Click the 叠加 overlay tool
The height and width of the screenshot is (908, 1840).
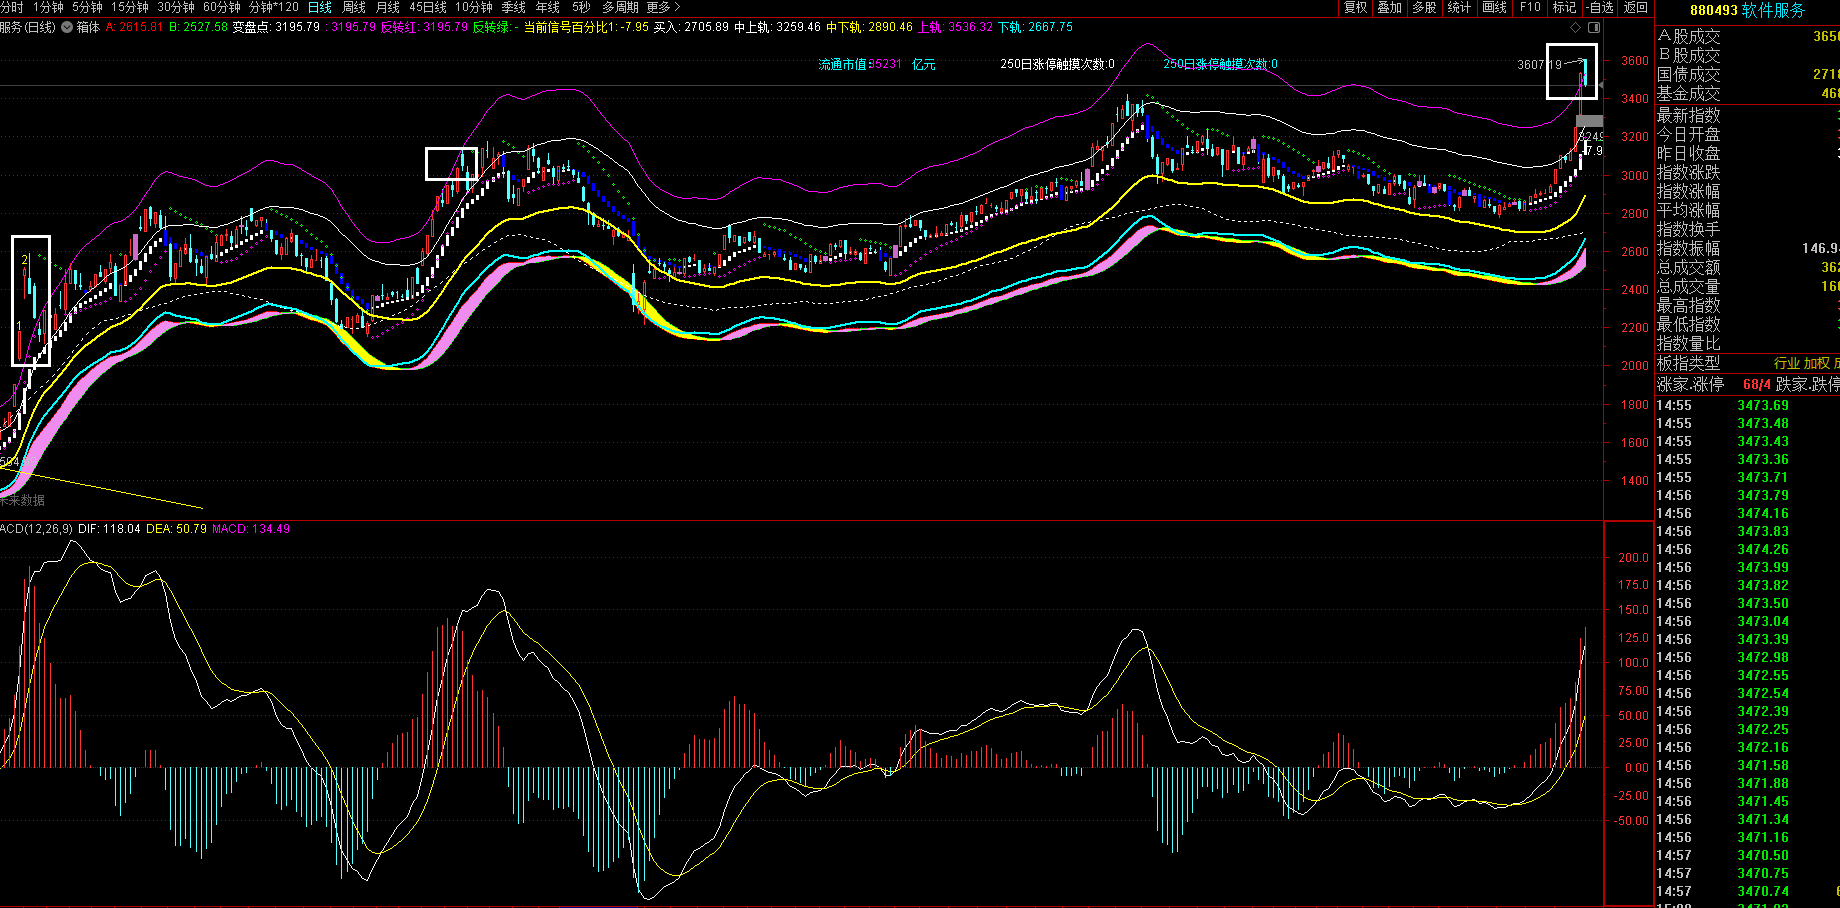(x=1389, y=8)
